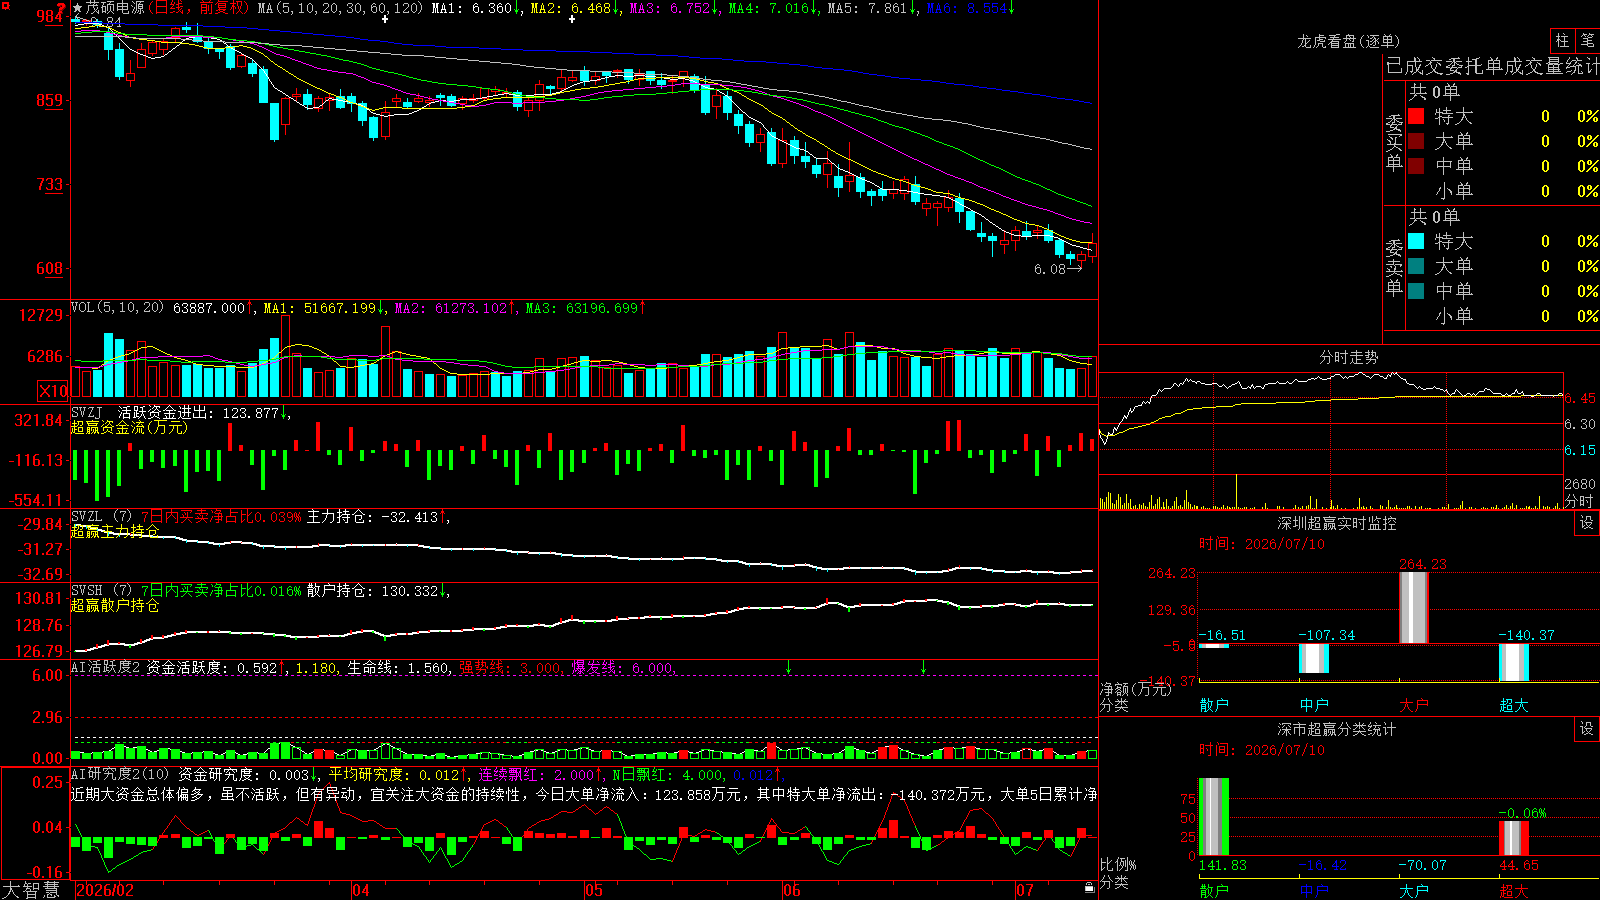
Task: Select 大户 category in 深圳超赢实时监控 chart
Action: (1414, 705)
